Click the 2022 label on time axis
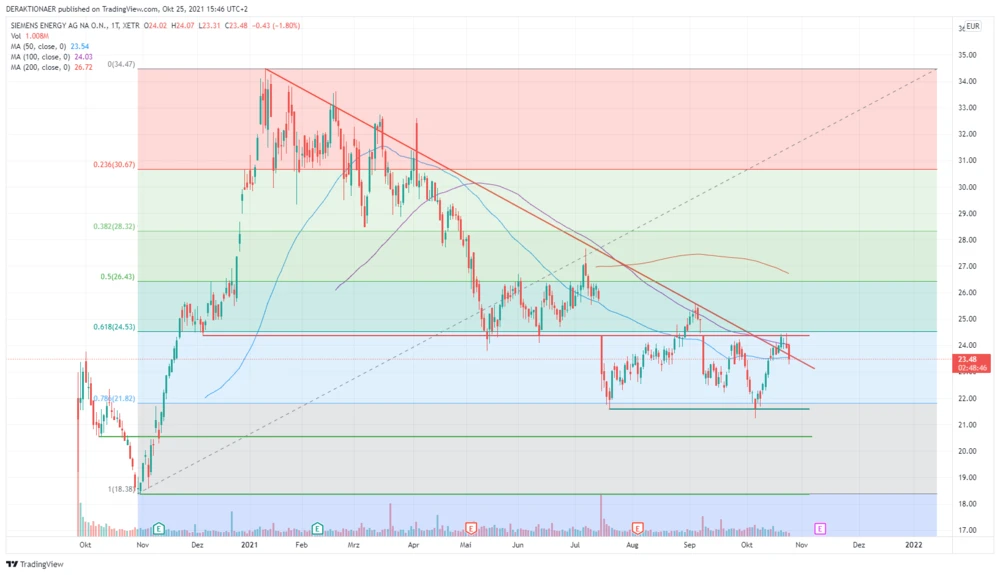1000x575 pixels. pyautogui.click(x=913, y=546)
